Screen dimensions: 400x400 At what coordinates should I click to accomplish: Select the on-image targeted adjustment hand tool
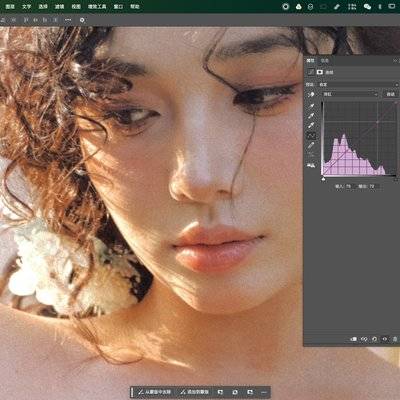coord(311,94)
